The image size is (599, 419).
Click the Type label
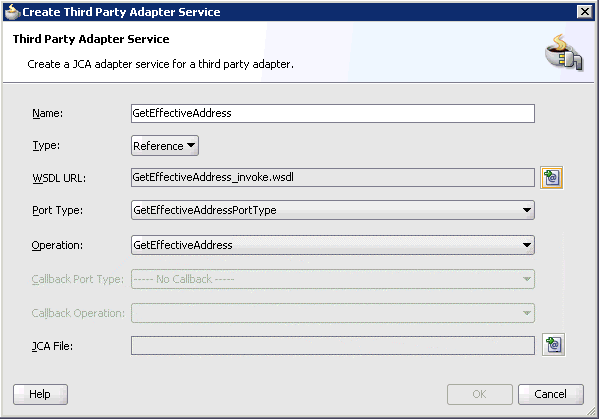tap(46, 146)
